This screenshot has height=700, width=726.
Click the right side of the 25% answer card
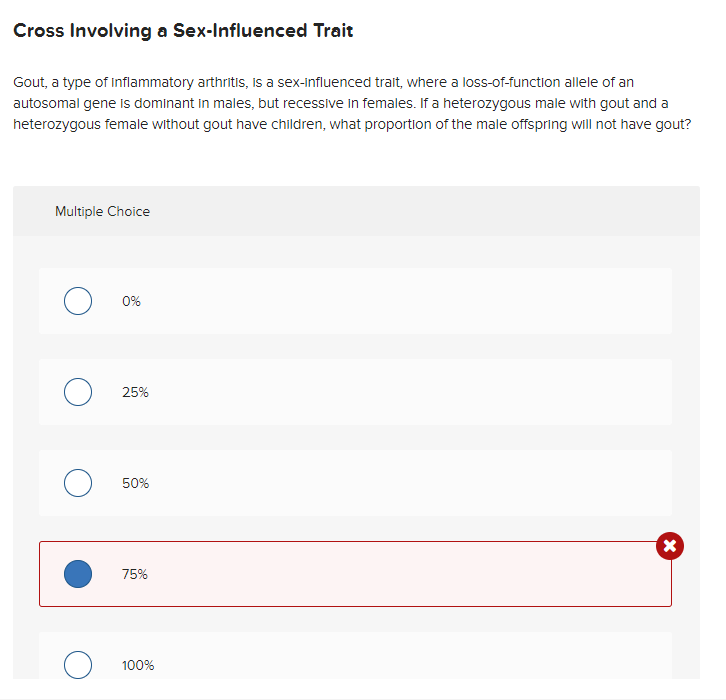[509, 392]
